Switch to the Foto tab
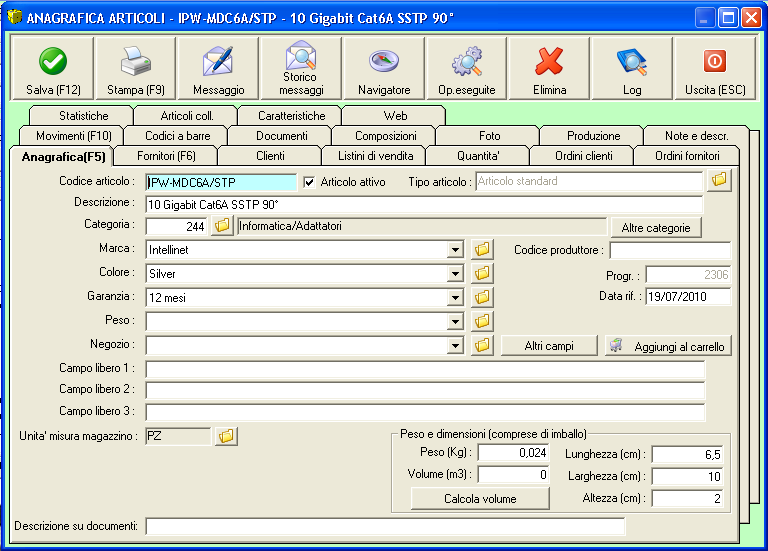768x551 pixels. click(488, 136)
